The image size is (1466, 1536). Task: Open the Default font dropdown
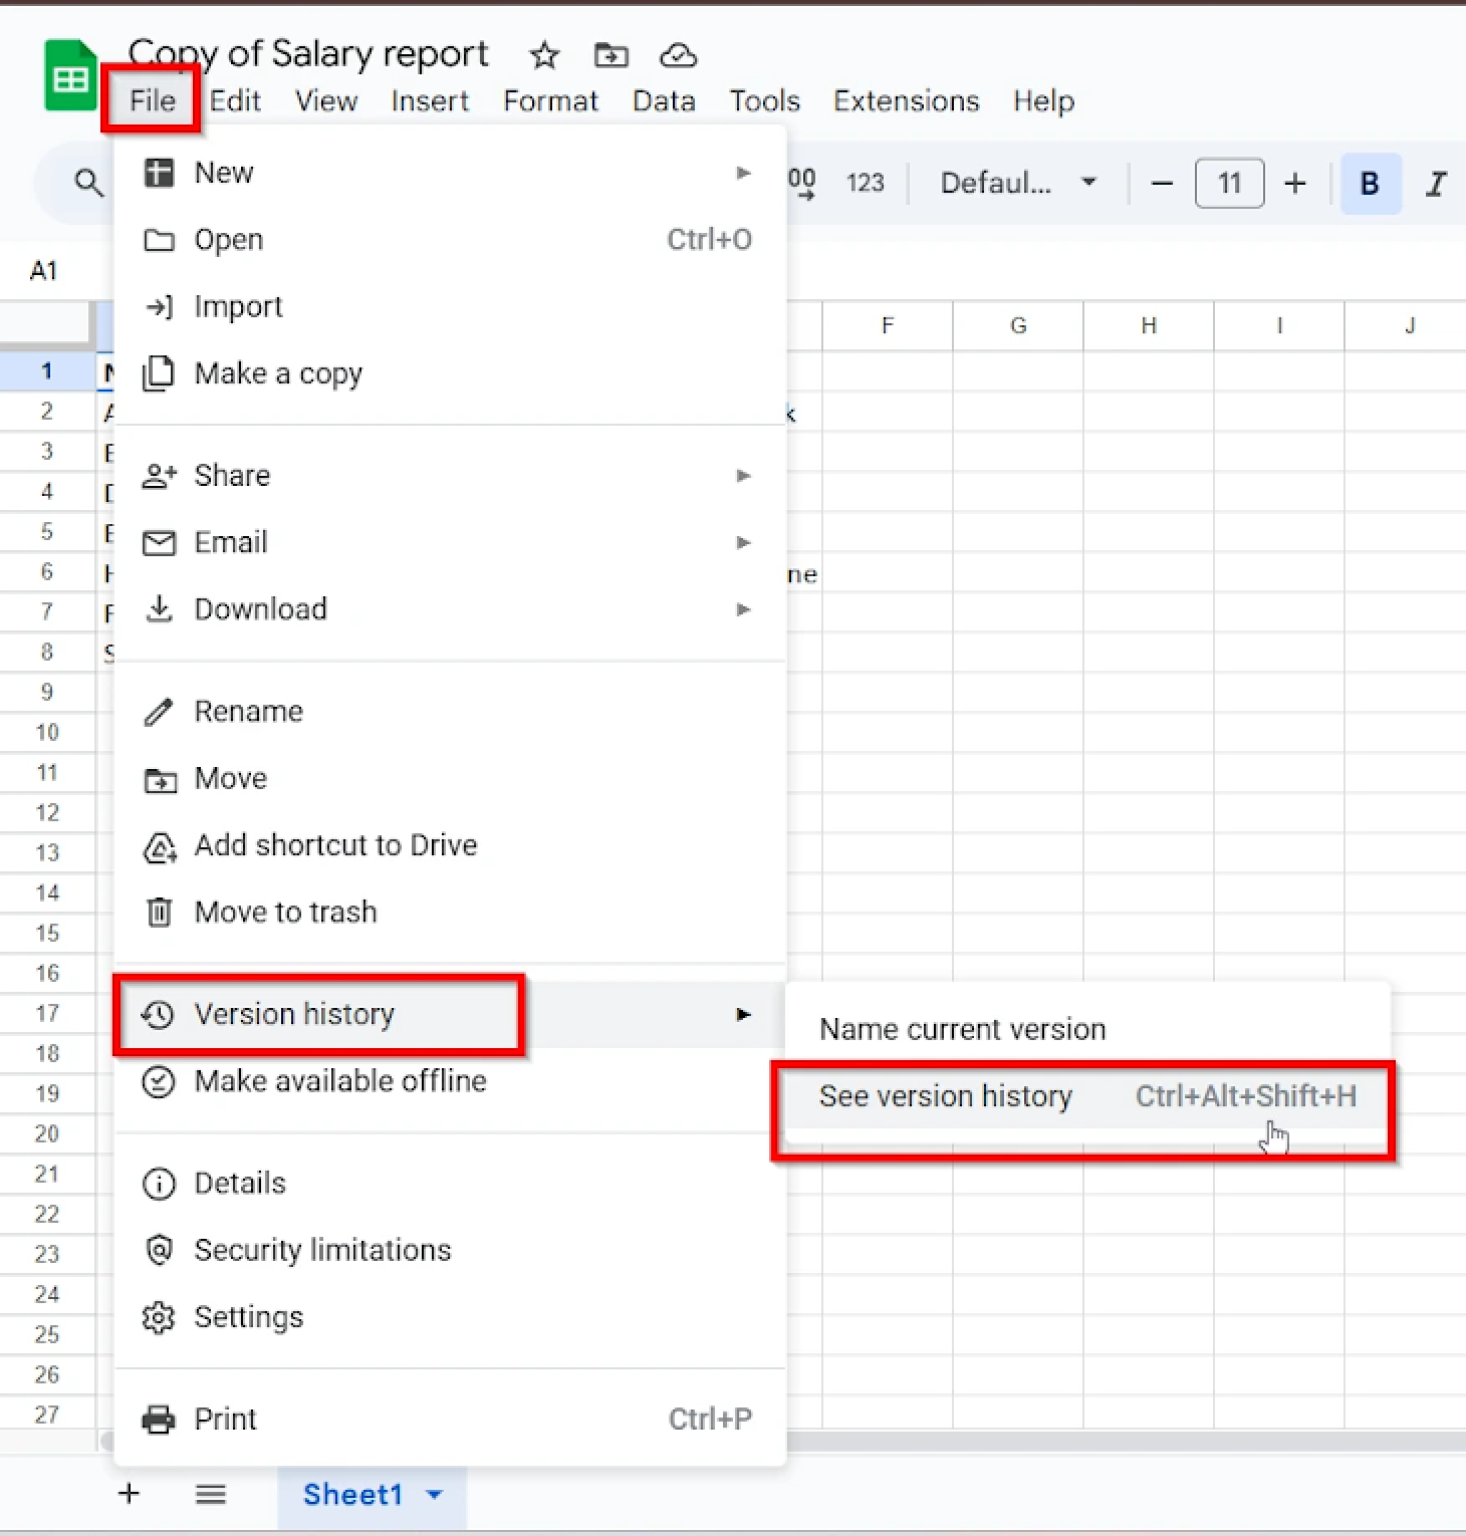click(x=1015, y=183)
